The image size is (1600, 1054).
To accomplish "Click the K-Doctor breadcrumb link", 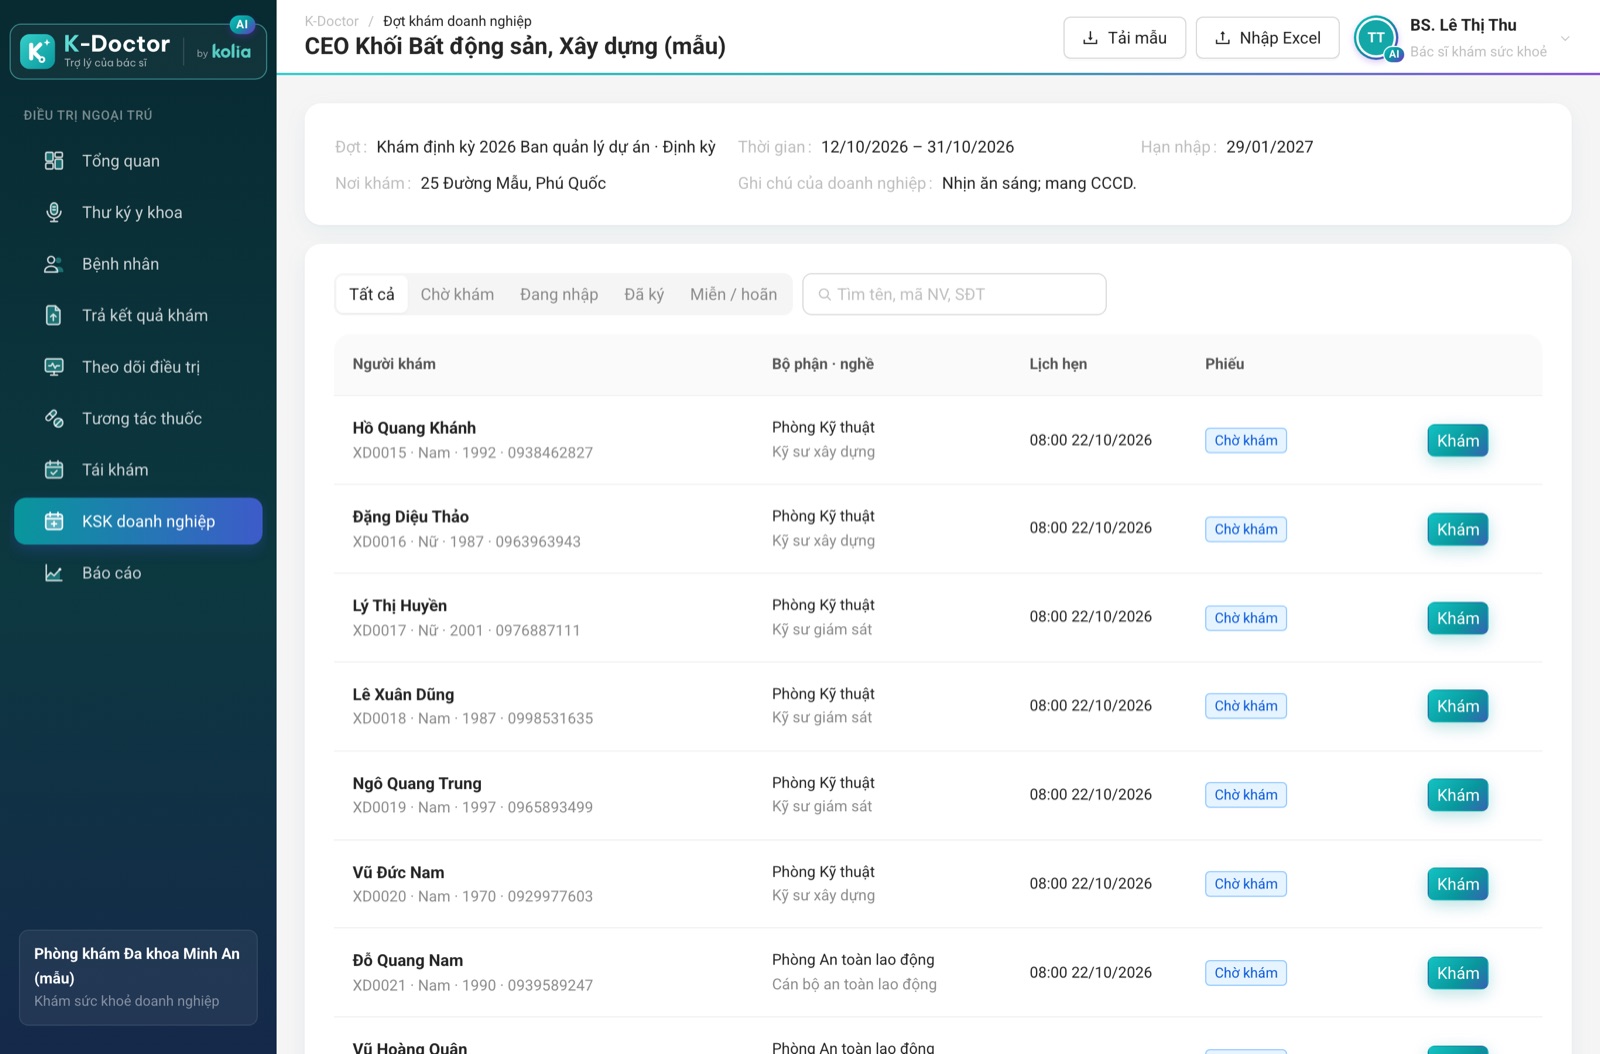I will tap(331, 21).
